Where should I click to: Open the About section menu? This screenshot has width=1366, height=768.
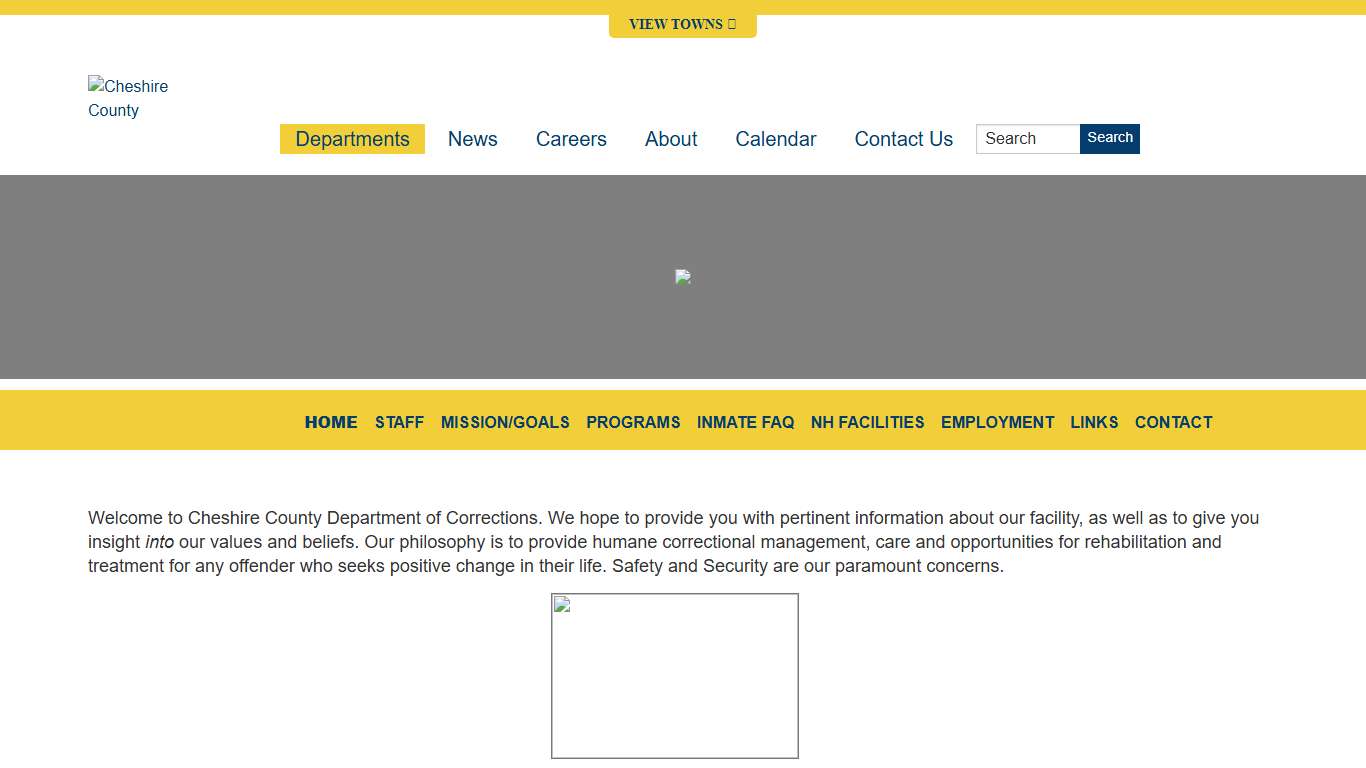pos(670,139)
